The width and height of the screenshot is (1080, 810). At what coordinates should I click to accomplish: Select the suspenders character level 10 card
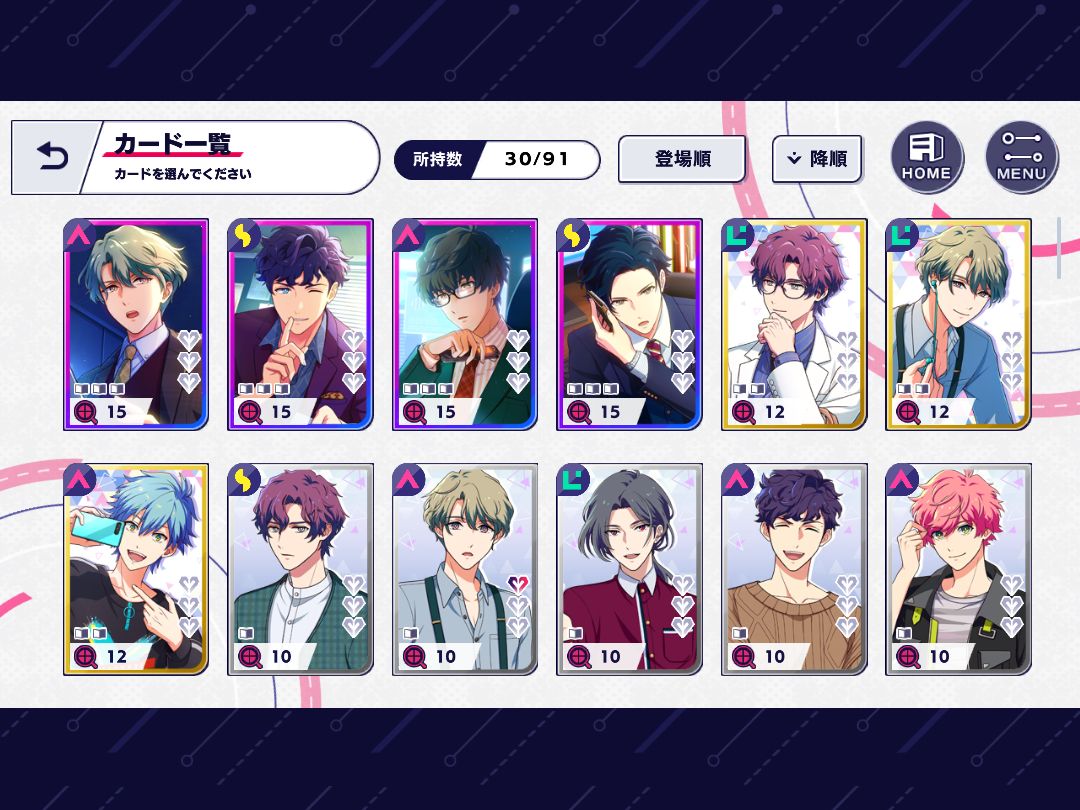(464, 569)
